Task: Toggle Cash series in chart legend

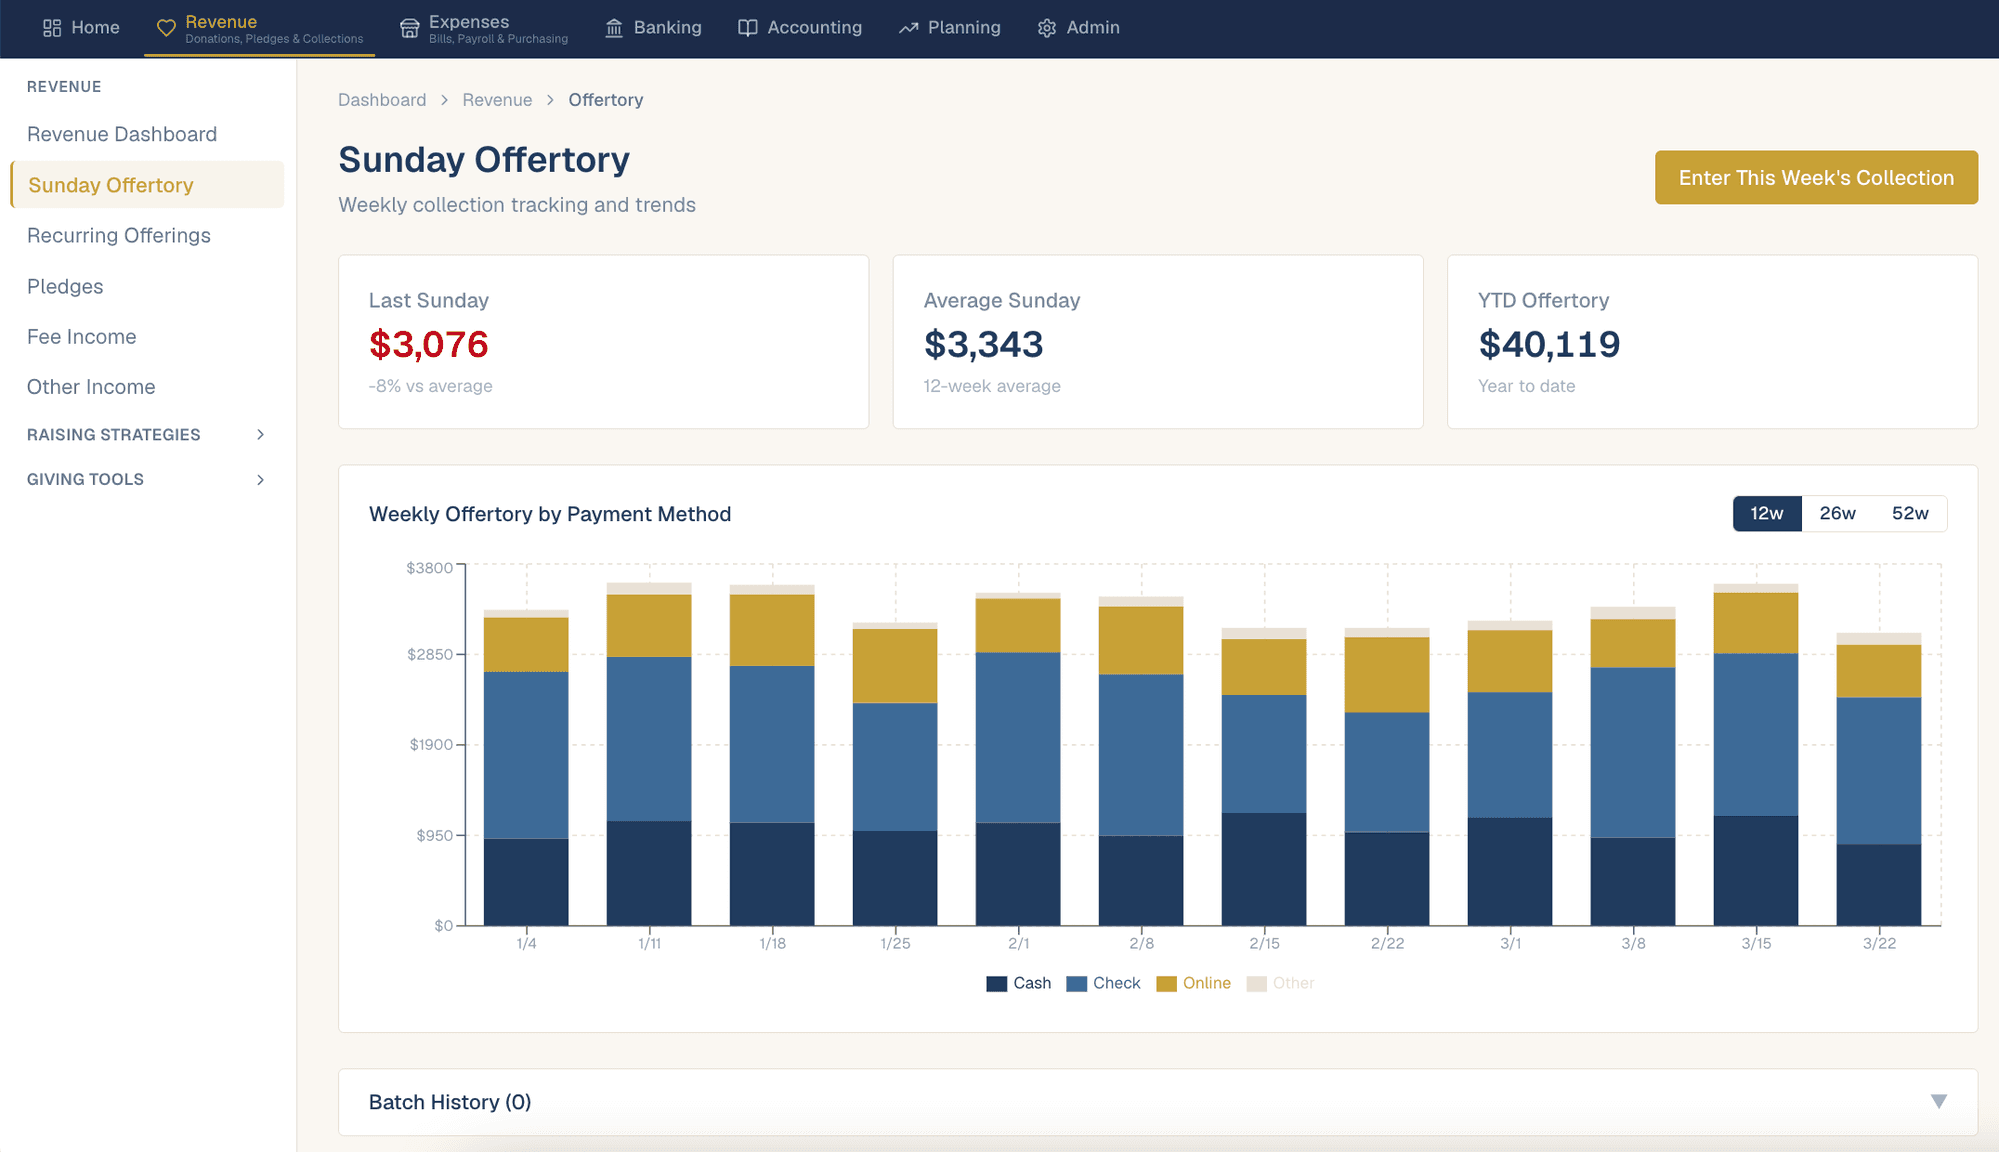Action: tap(1018, 983)
